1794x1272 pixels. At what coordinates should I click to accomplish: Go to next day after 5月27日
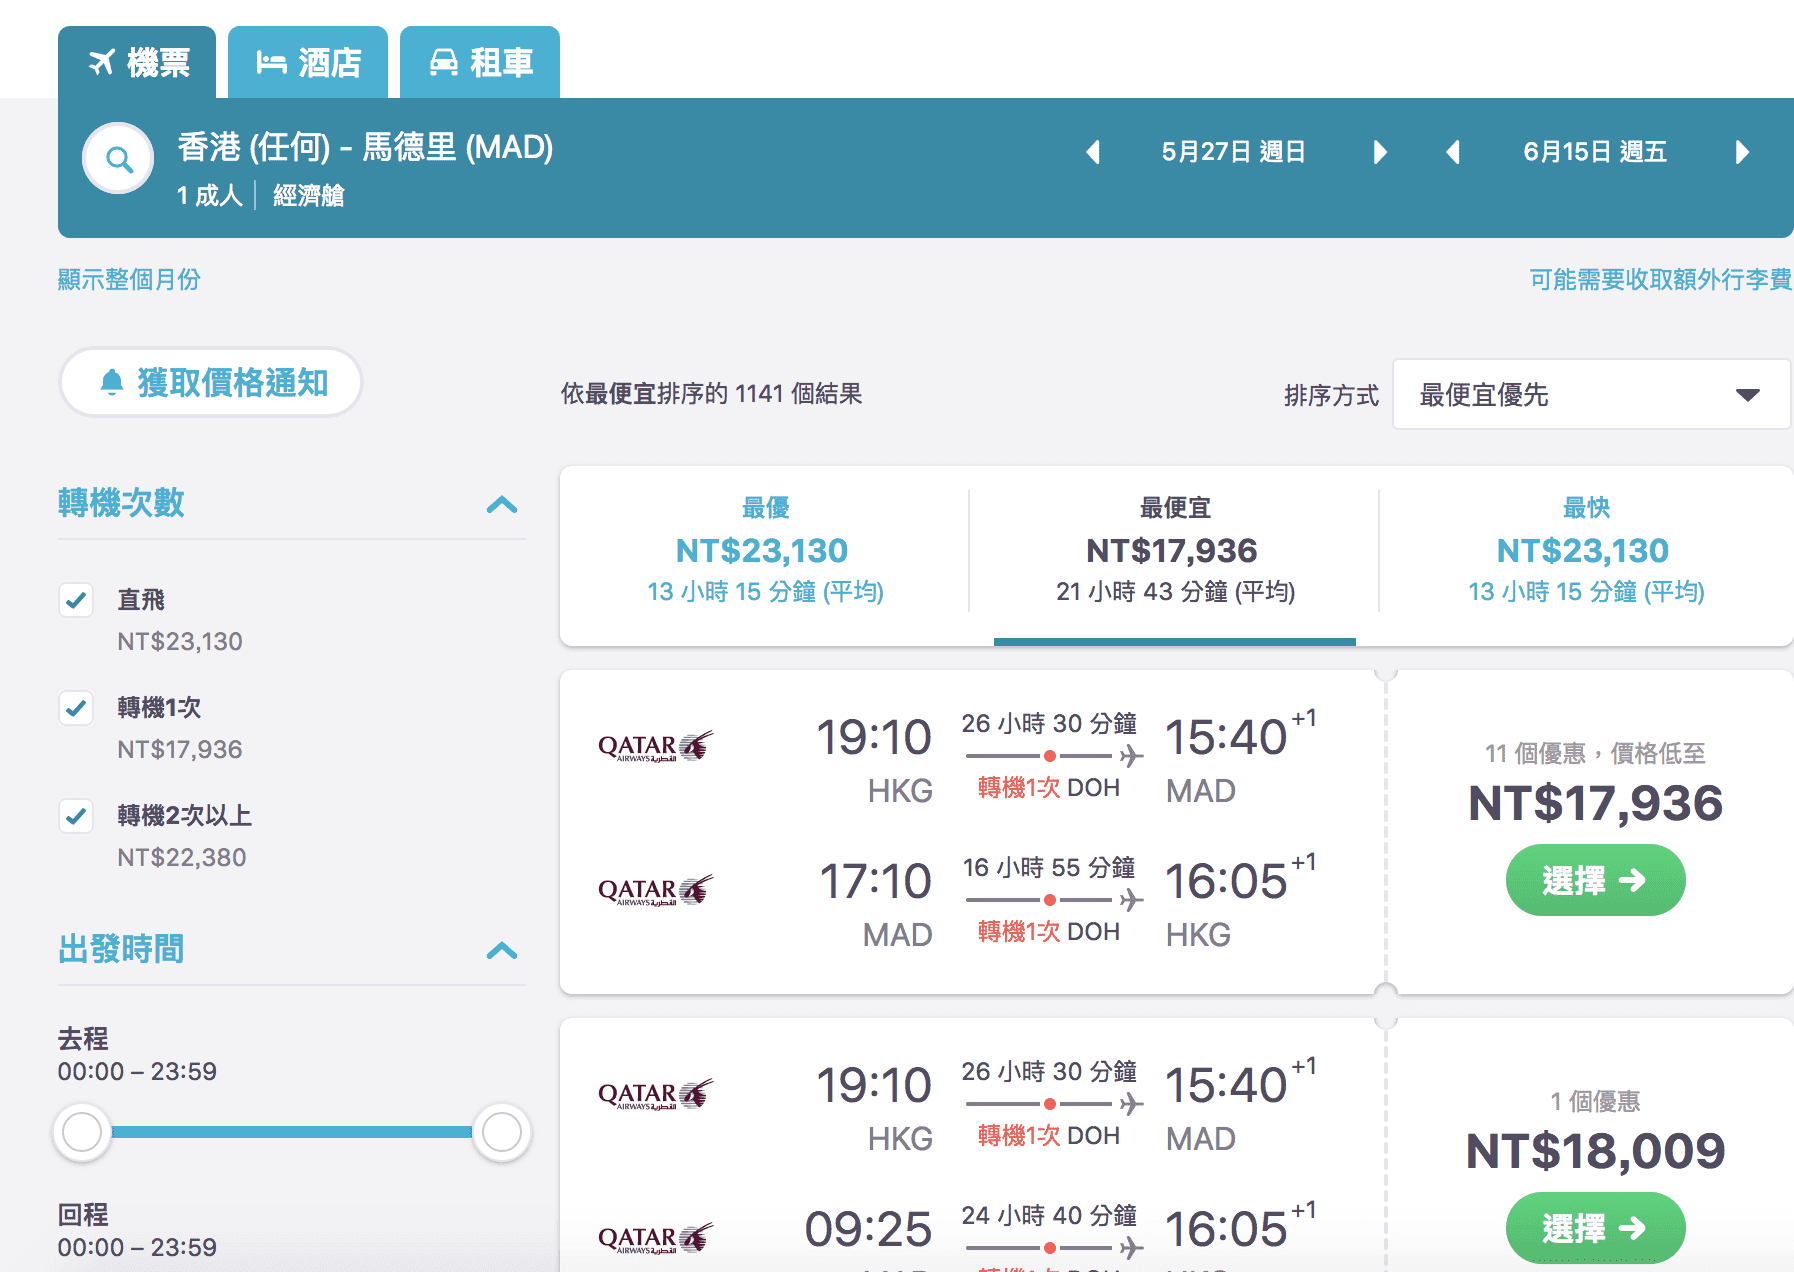(x=1380, y=152)
